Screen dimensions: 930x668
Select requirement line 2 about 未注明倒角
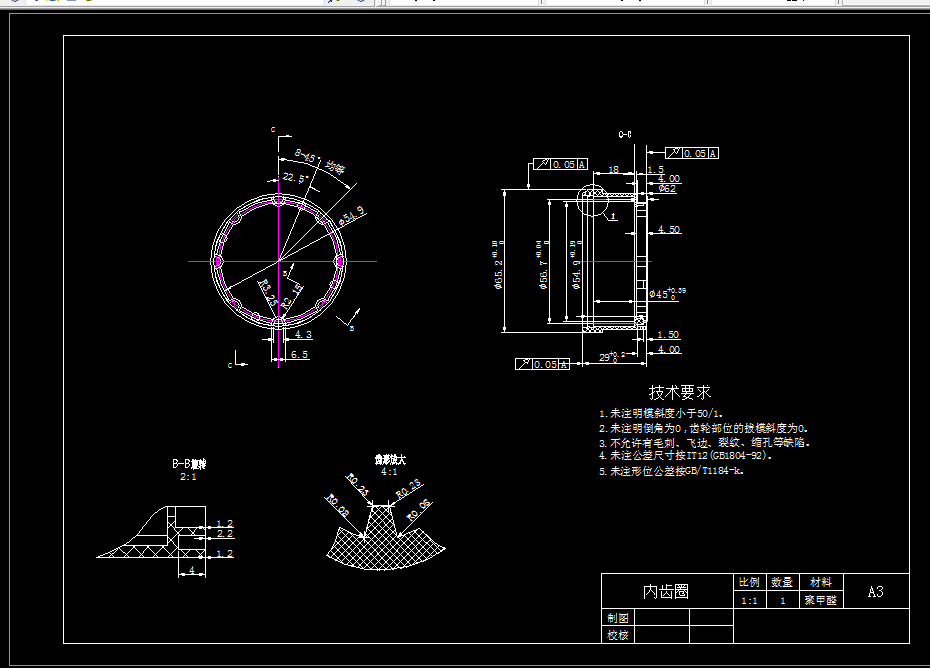(x=703, y=428)
